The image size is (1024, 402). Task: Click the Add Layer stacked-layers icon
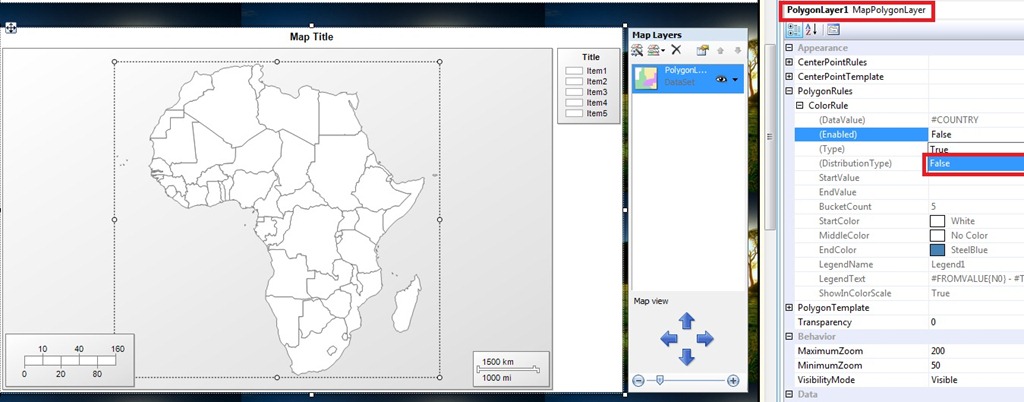point(655,50)
